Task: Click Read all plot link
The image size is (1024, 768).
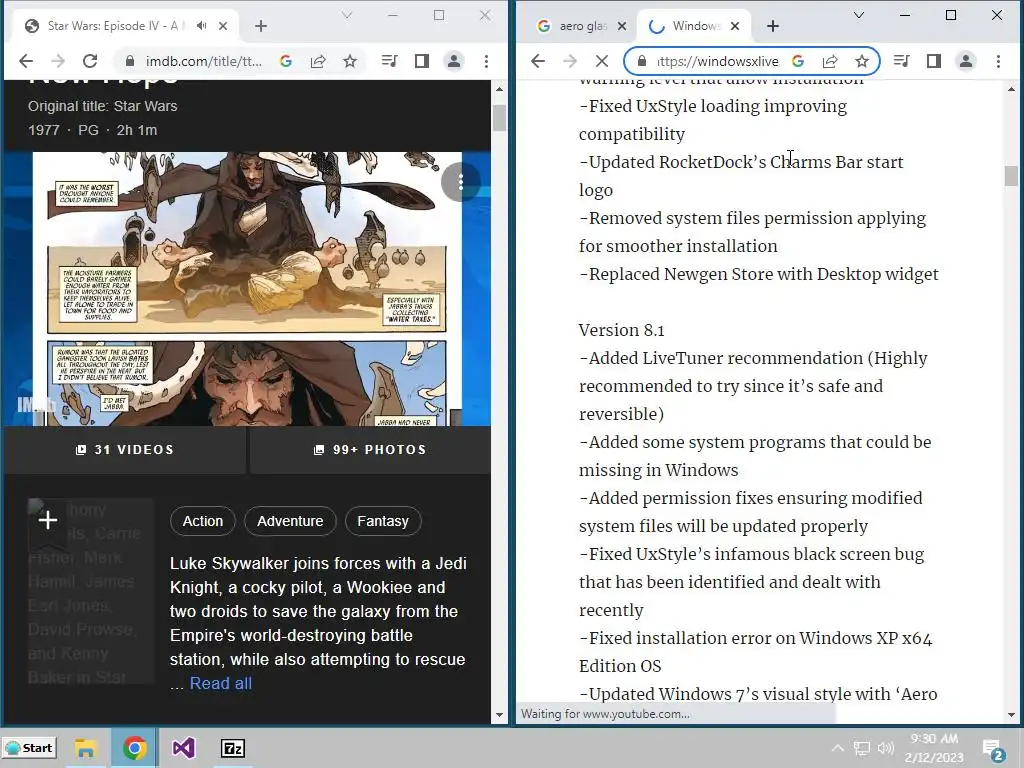Action: 221,683
